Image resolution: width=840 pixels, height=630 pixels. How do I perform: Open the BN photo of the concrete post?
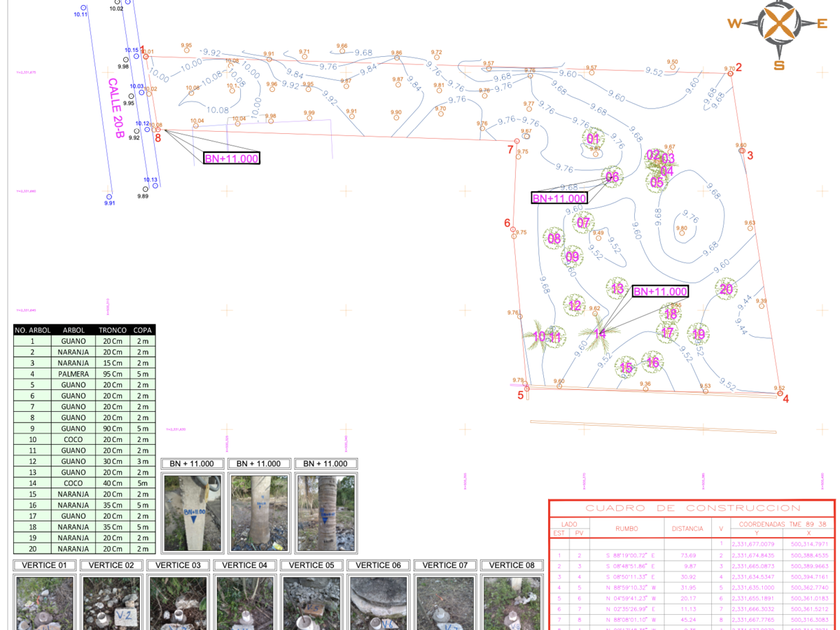tap(192, 513)
